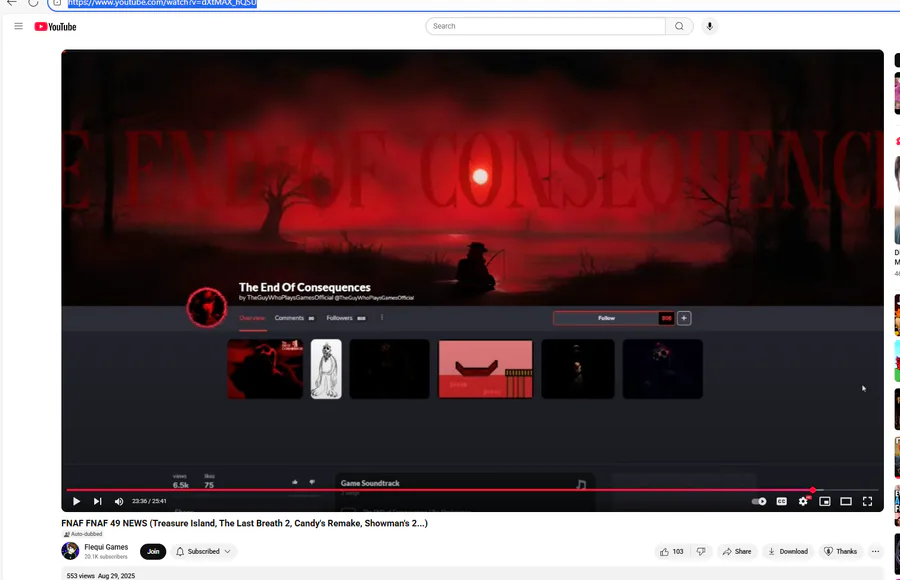Toggle the autoplay switch

(x=759, y=501)
